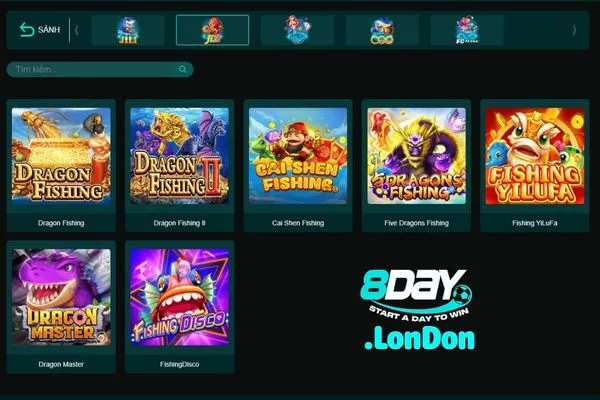Open the JILI provider tab
Viewport: 600px width, 400px height.
(128, 30)
